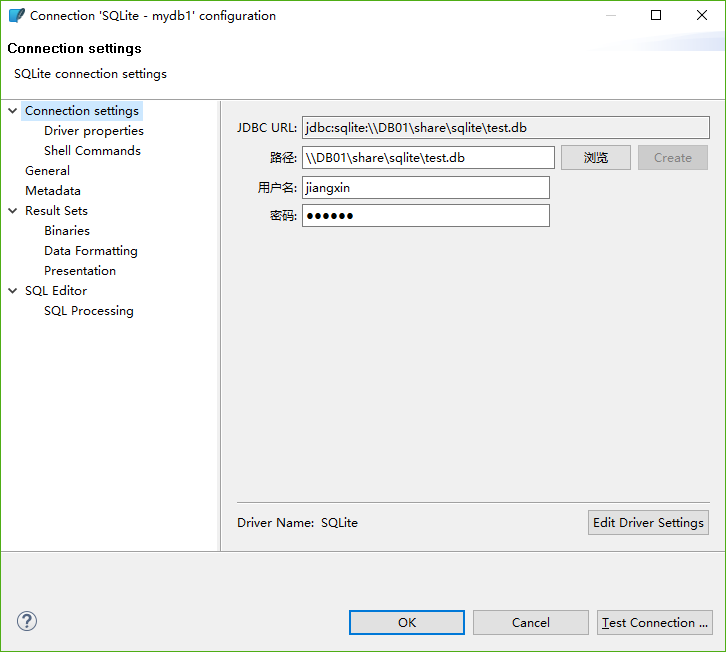The width and height of the screenshot is (726, 652).
Task: Open Shell Commands page
Action: click(93, 150)
